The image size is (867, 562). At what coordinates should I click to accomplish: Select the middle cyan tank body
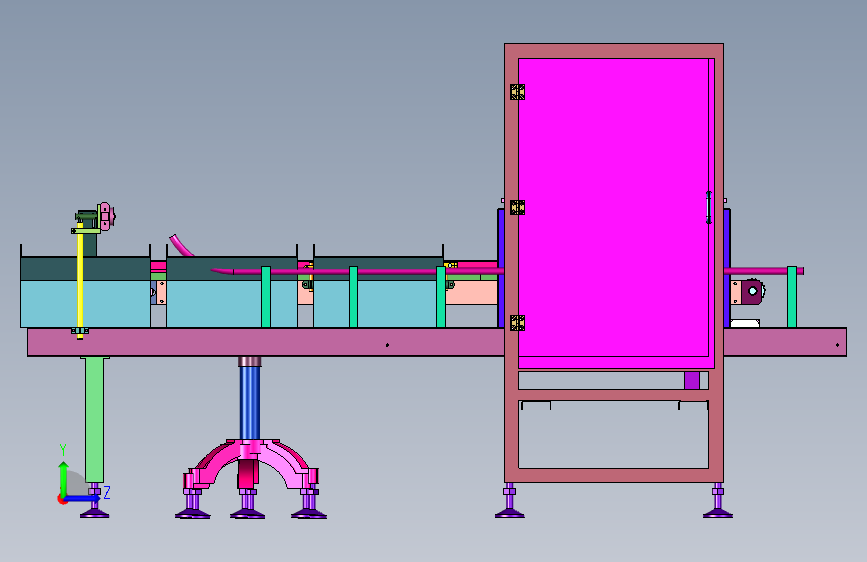(232, 304)
